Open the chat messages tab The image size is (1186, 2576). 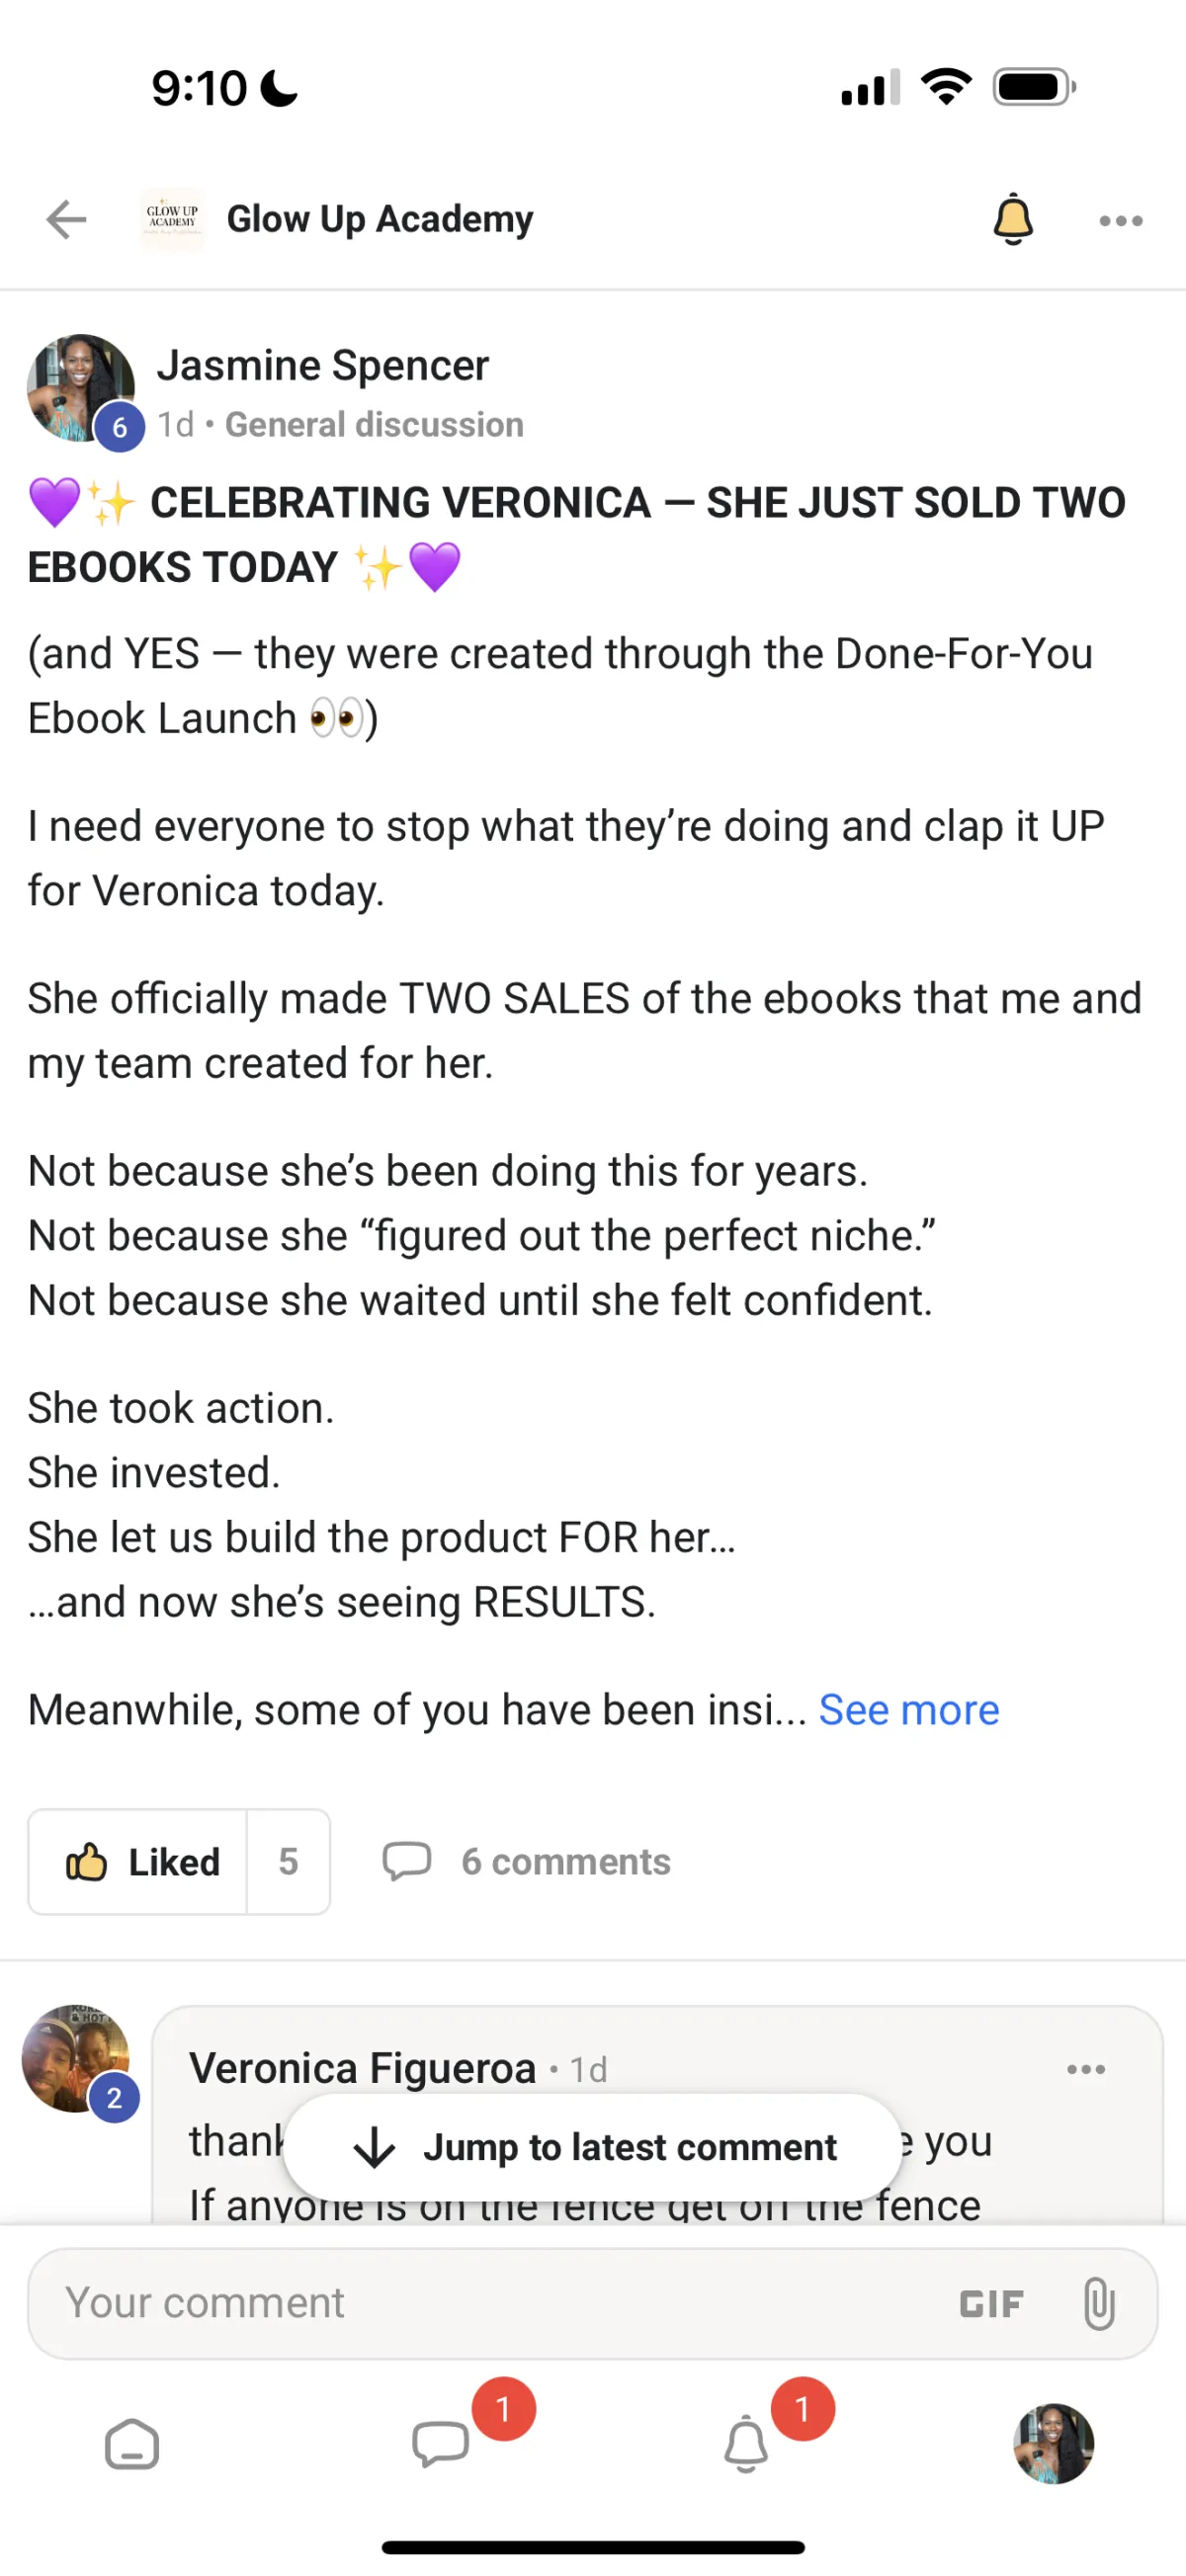440,2444
